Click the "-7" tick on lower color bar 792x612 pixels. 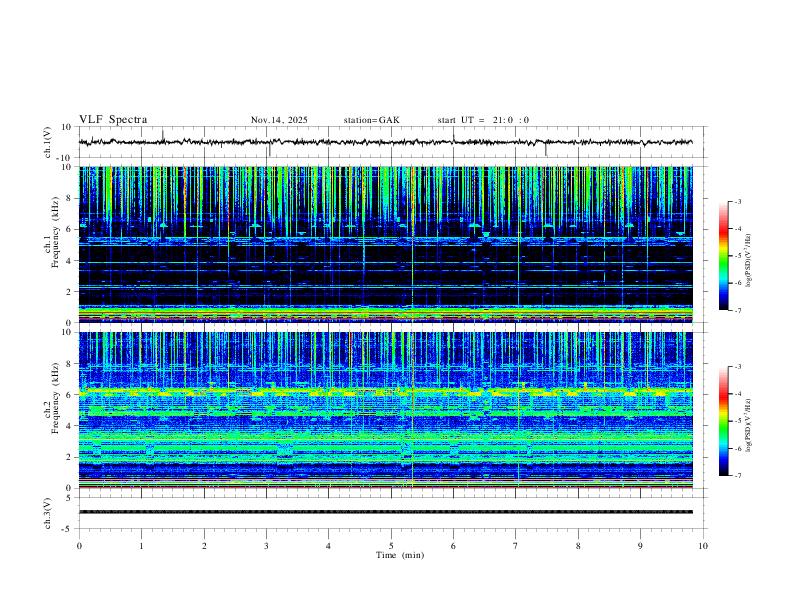[x=737, y=476]
